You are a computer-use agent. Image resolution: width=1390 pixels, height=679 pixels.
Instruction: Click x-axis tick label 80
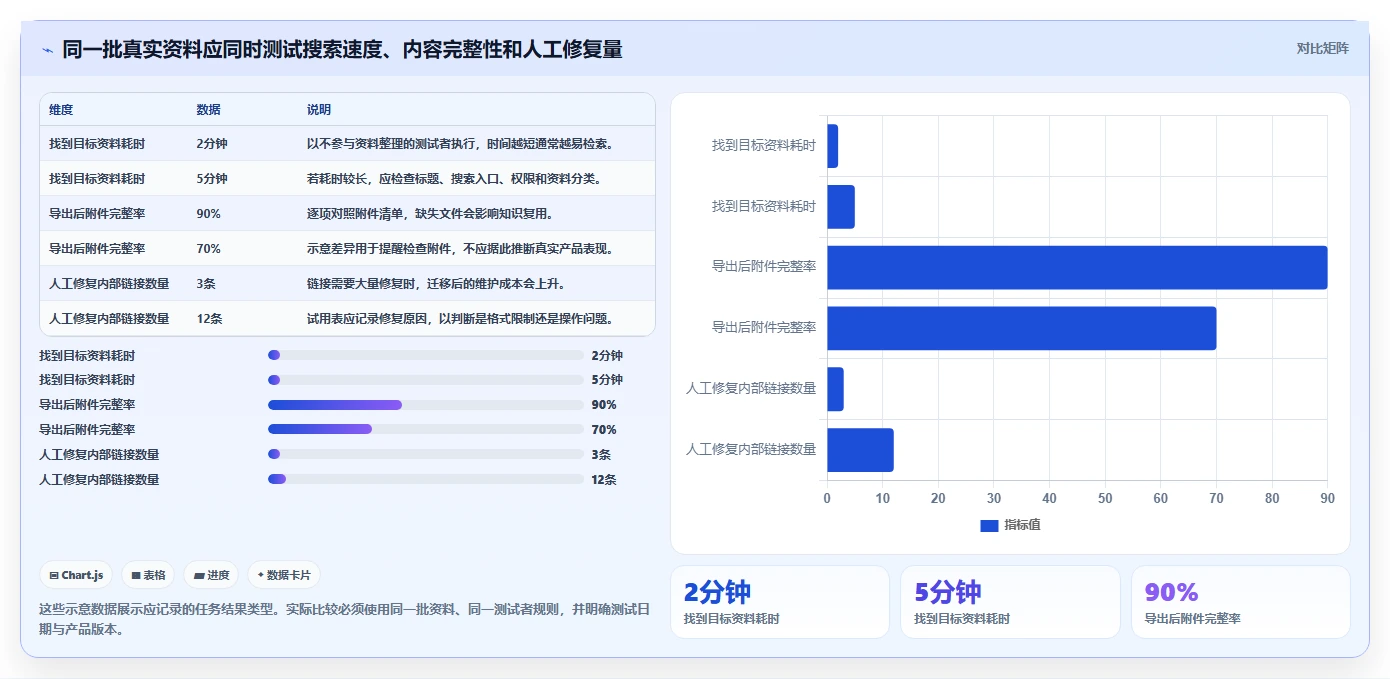(1272, 498)
